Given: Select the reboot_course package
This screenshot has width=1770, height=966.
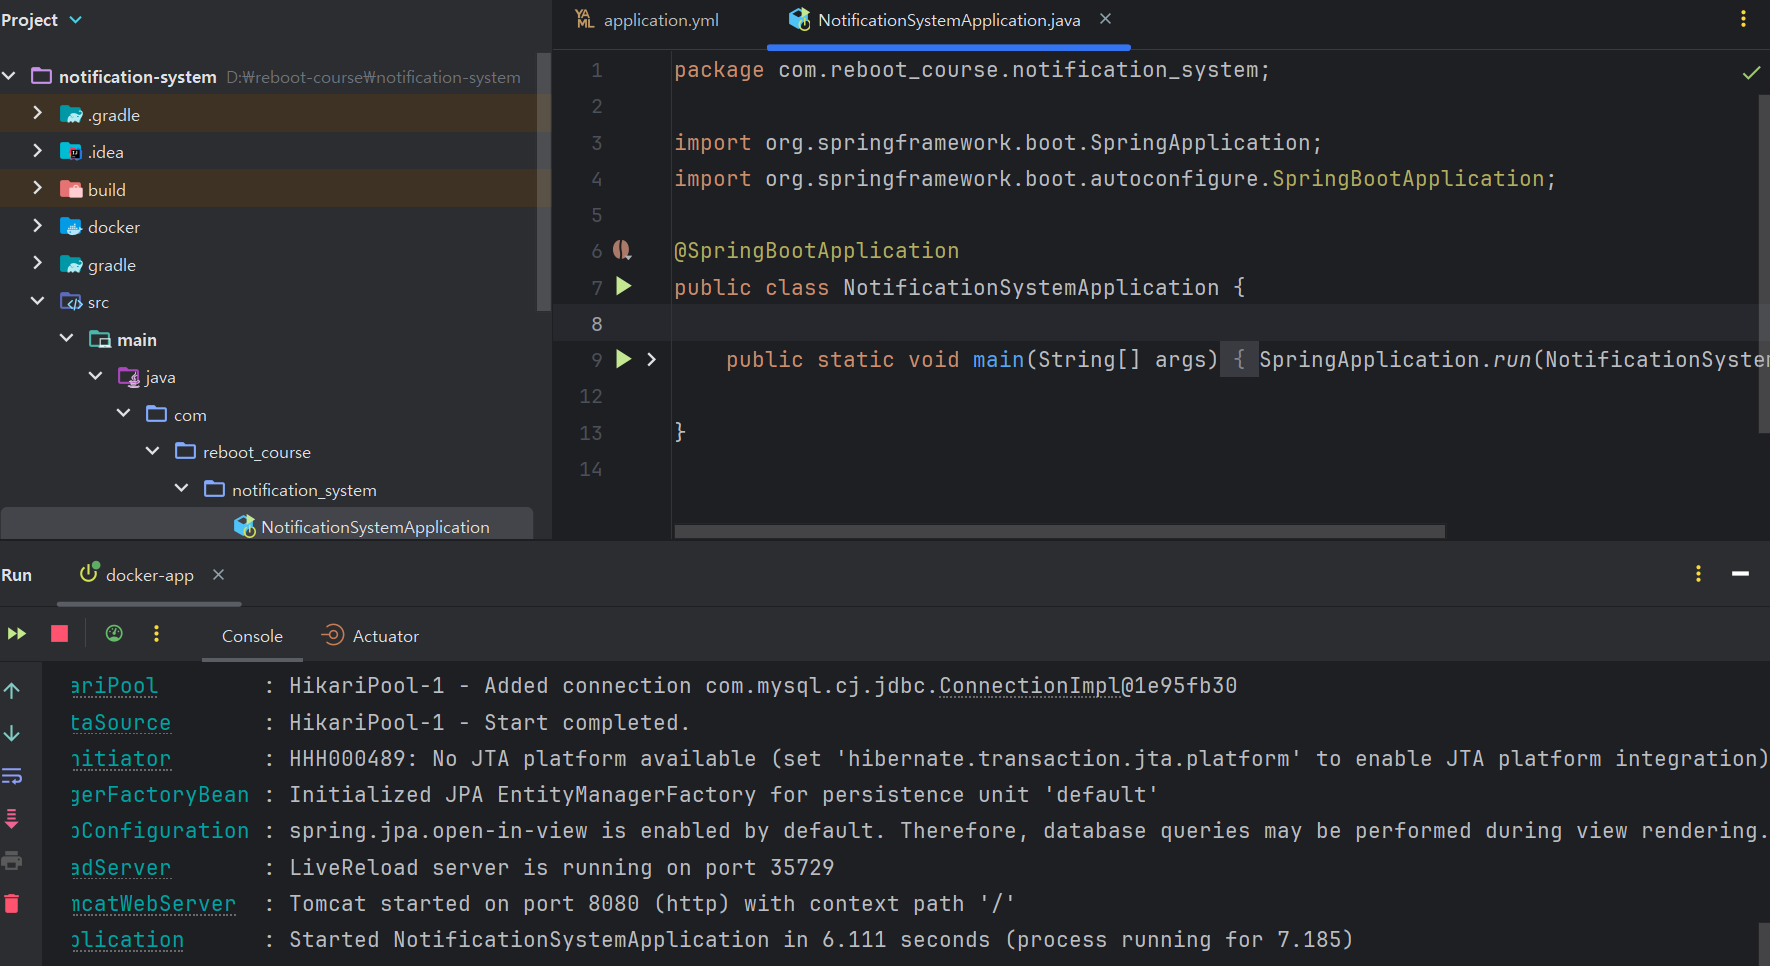Looking at the screenshot, I should [257, 452].
